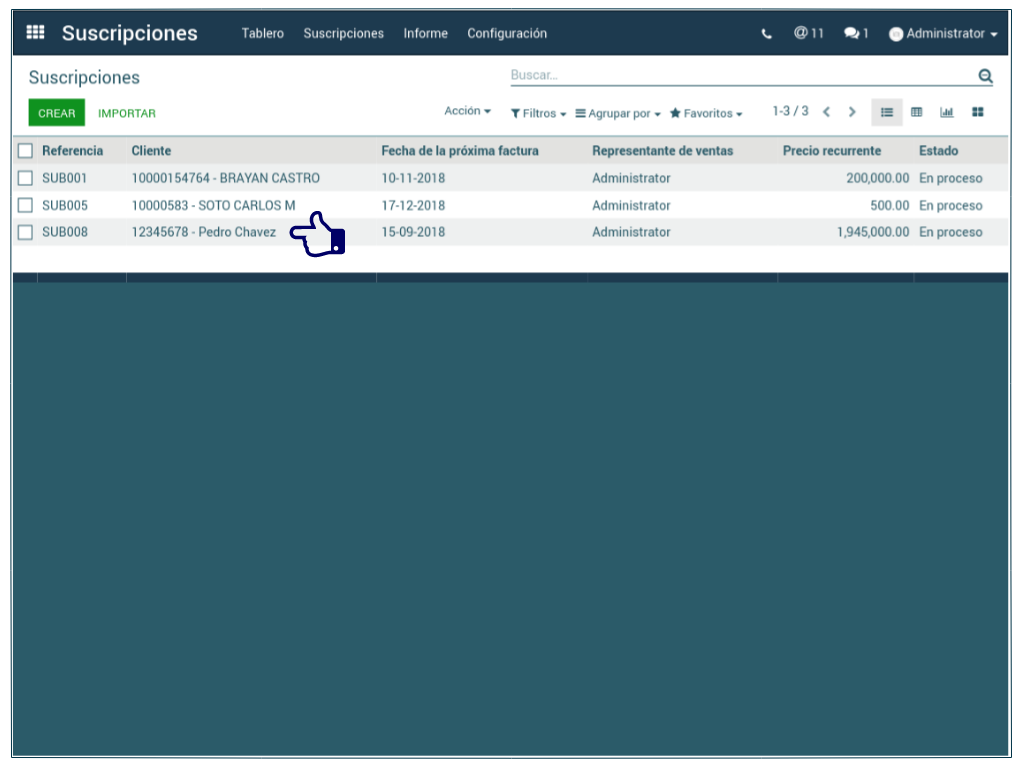Open the Agrupar por dropdown
This screenshot has width=1023, height=767.
[618, 113]
